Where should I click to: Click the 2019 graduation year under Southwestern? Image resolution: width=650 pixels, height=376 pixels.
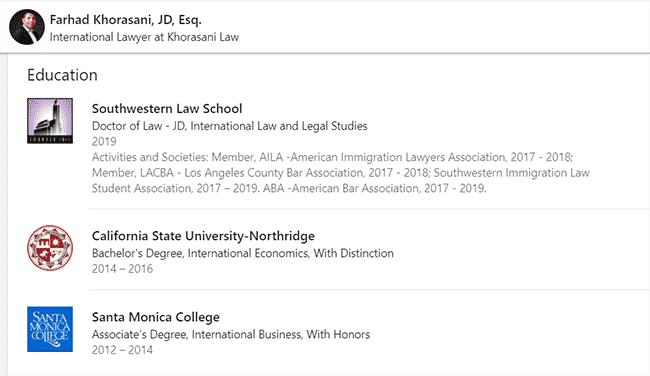104,141
